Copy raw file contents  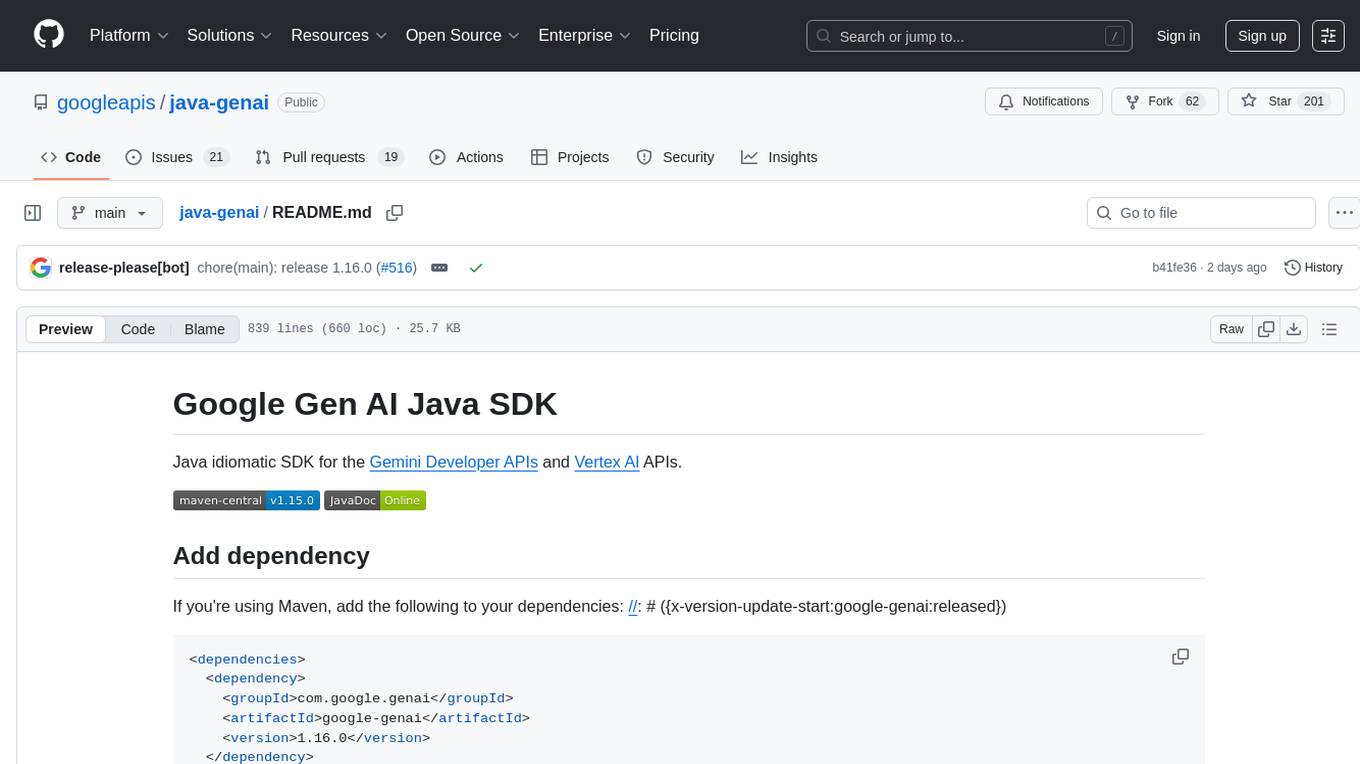point(1266,329)
